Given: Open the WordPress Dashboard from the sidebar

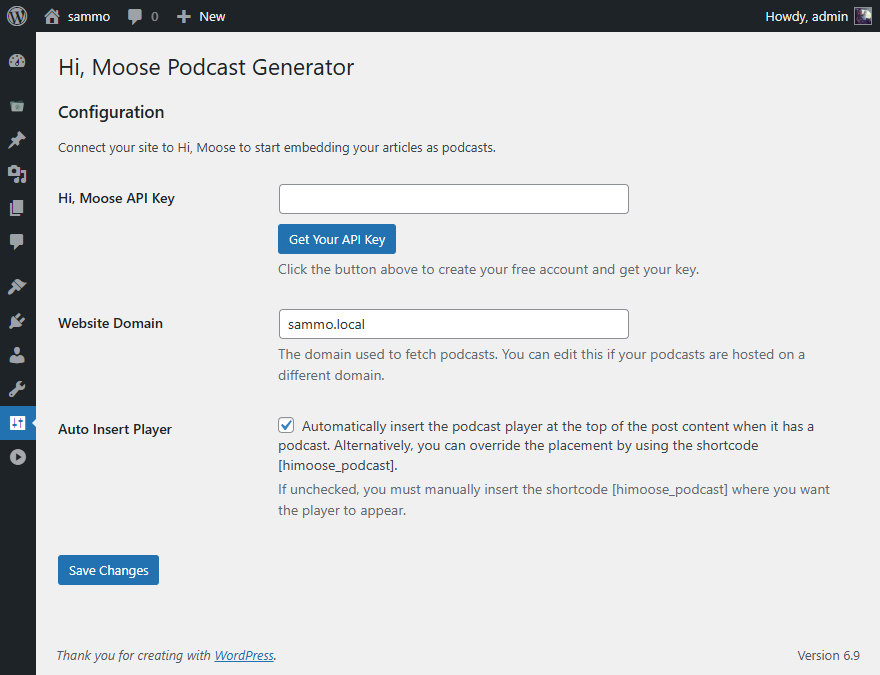Looking at the screenshot, I should pos(17,60).
